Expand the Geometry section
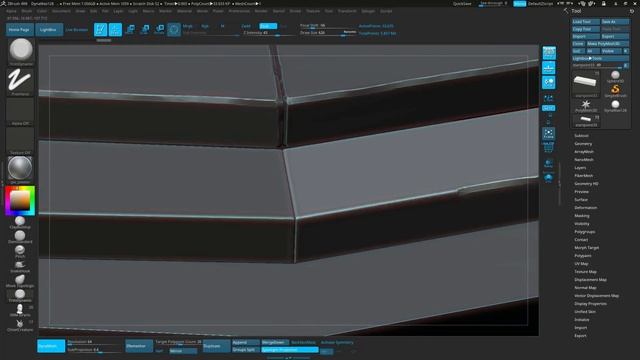The height and width of the screenshot is (360, 640). coord(583,144)
